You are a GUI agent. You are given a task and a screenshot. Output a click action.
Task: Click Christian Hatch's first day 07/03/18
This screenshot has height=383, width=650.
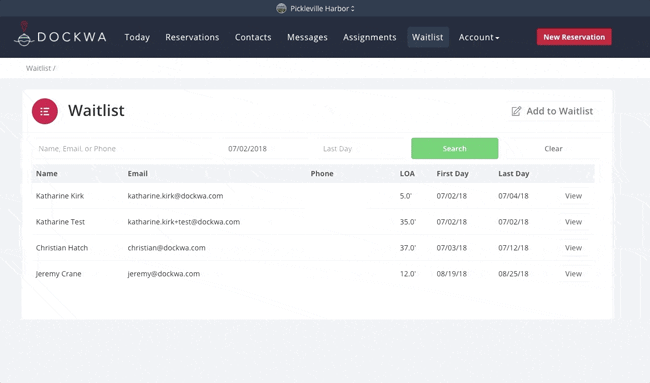[451, 248]
